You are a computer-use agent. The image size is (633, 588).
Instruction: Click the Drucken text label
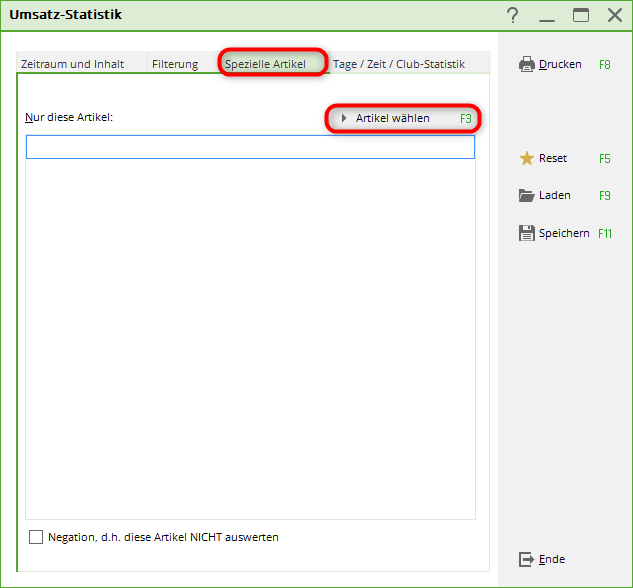point(560,65)
